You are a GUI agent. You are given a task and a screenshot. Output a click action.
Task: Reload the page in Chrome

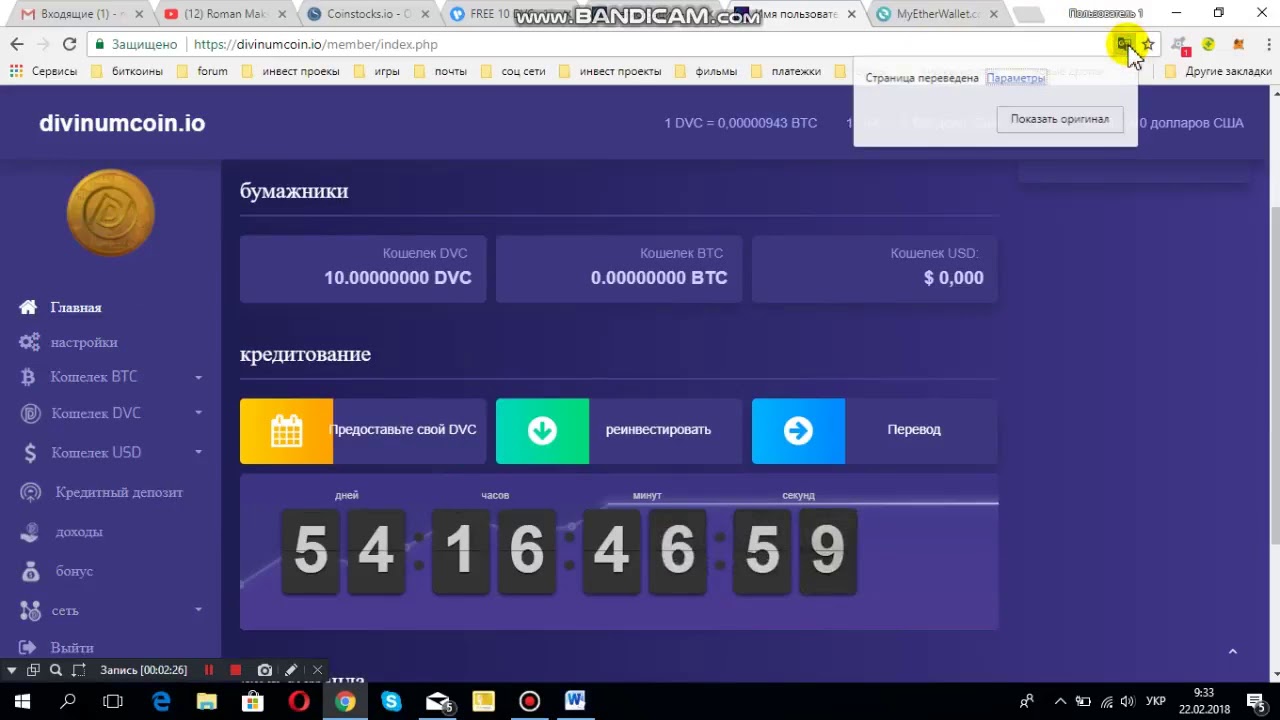[69, 44]
